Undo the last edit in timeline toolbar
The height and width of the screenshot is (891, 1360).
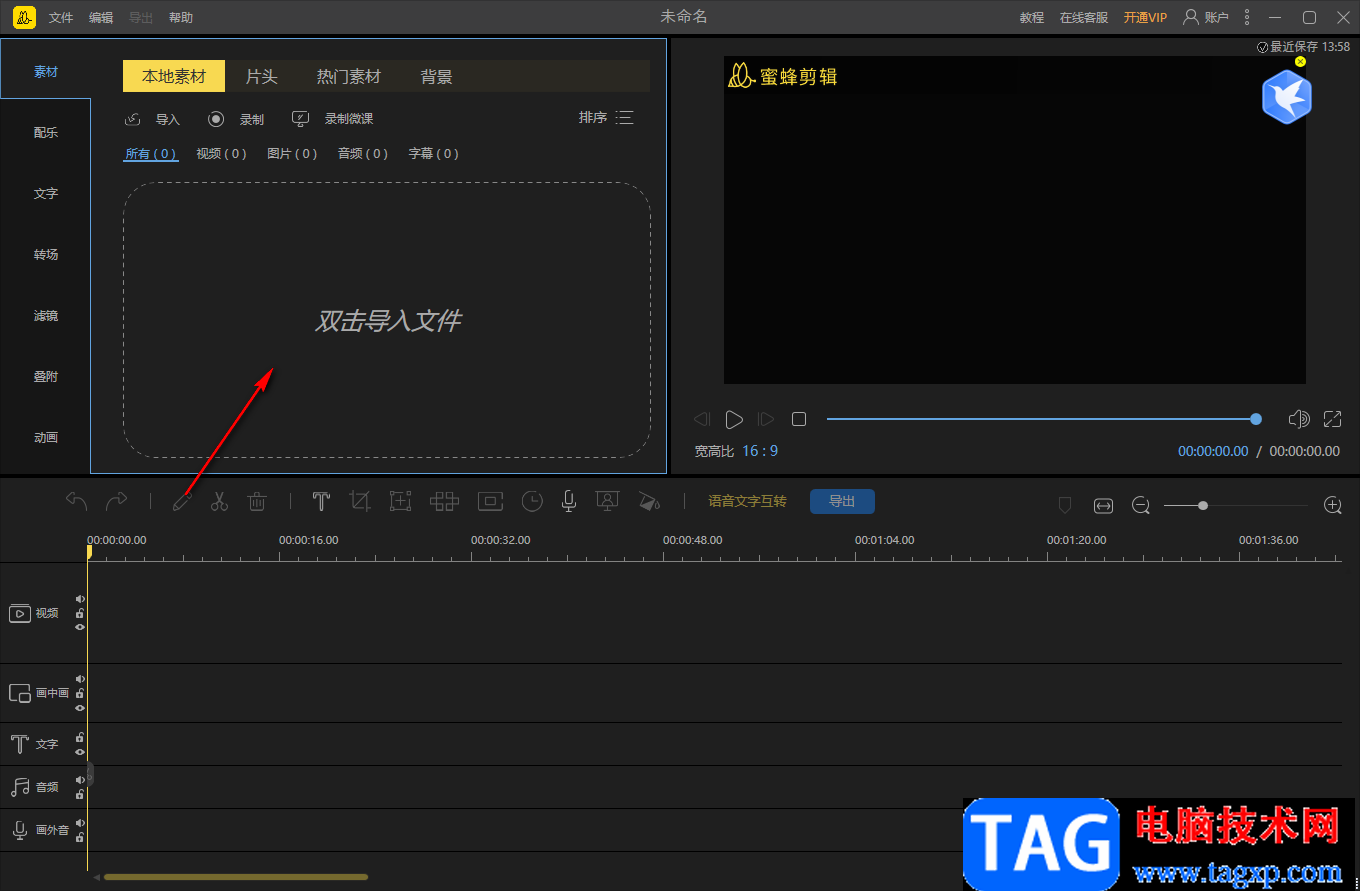coord(77,501)
